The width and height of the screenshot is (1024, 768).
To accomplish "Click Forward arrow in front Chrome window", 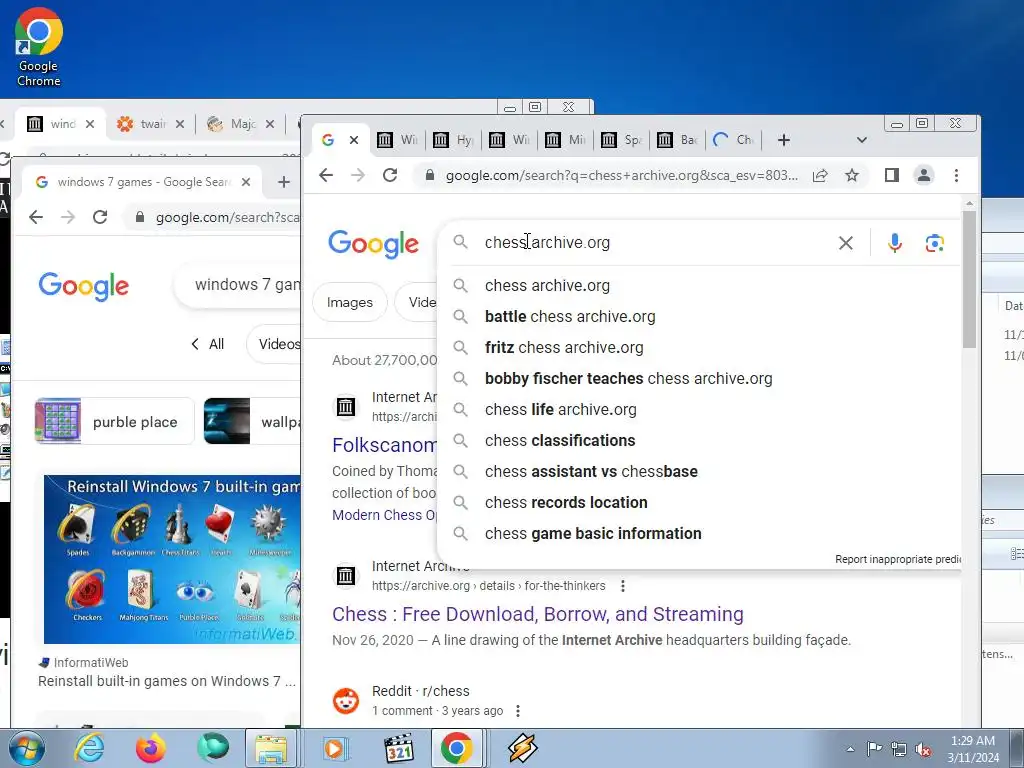I will [357, 175].
